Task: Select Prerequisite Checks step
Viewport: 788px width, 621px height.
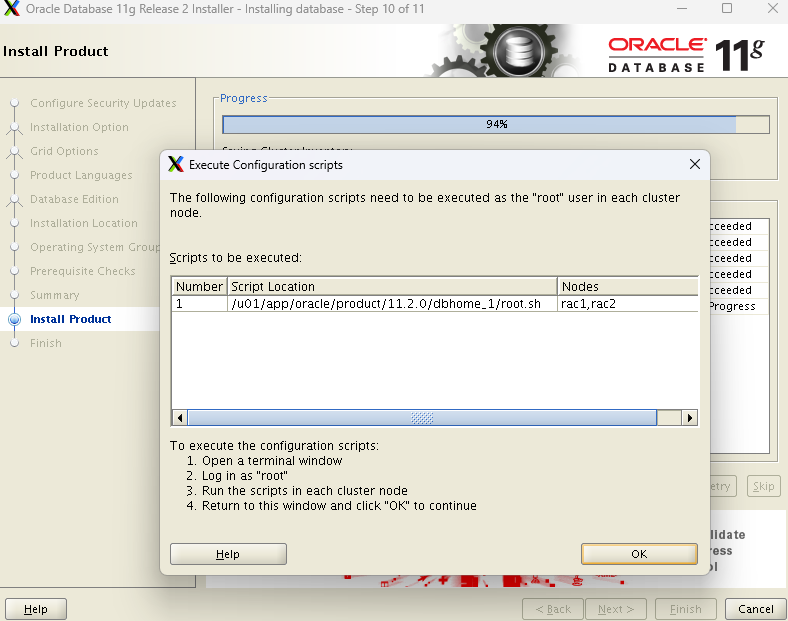Action: [83, 271]
